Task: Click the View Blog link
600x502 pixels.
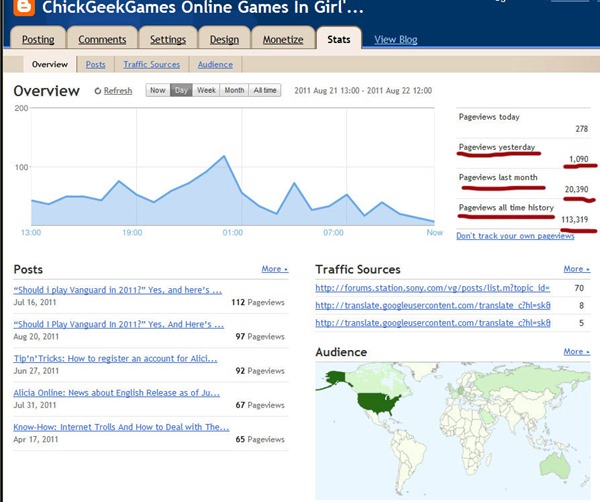Action: pos(395,40)
